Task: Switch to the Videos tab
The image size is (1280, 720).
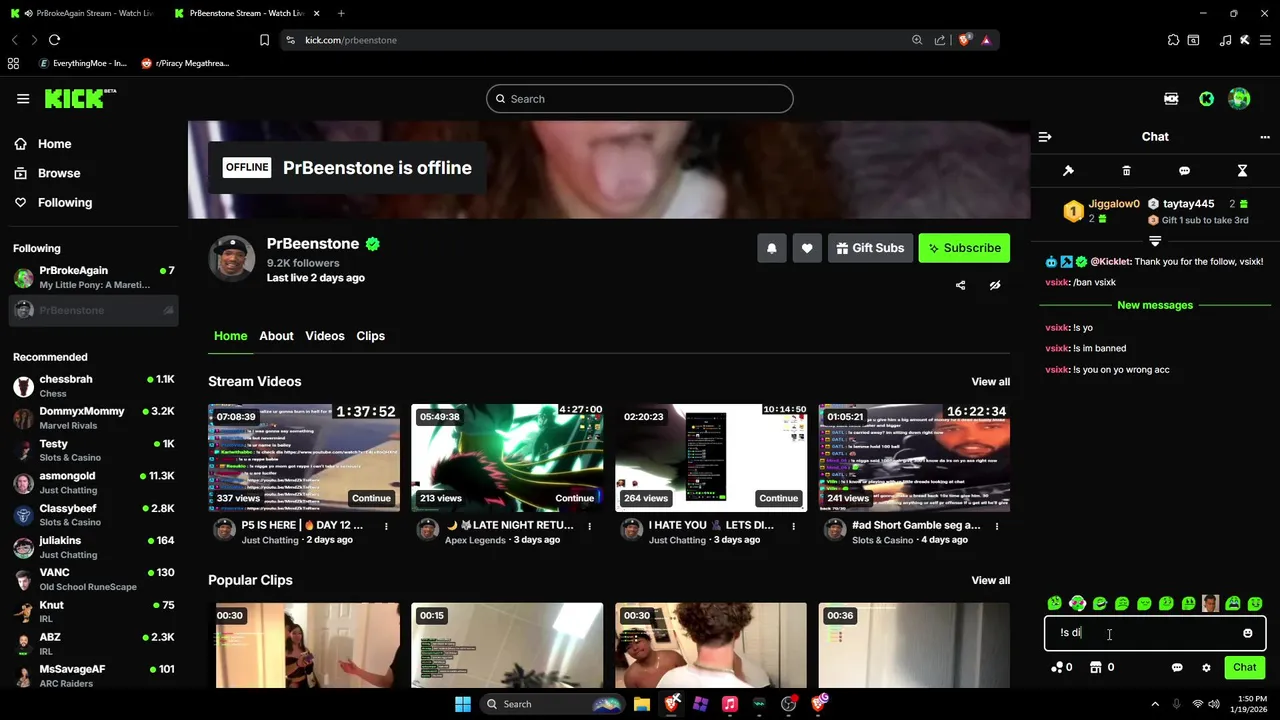Action: [325, 336]
